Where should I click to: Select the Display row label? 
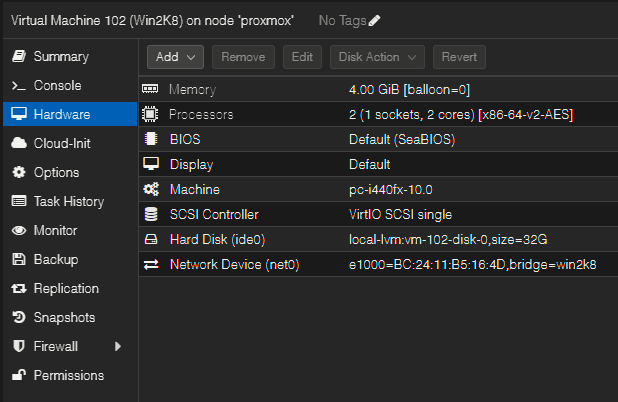[191, 165]
